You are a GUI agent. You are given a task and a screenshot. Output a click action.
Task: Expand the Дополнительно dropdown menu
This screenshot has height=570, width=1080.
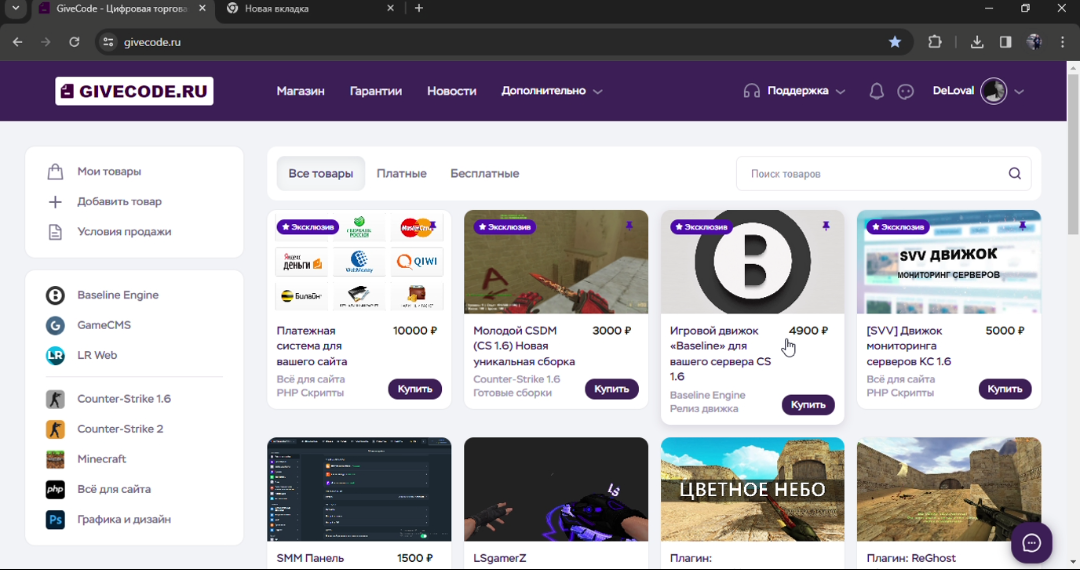click(551, 91)
